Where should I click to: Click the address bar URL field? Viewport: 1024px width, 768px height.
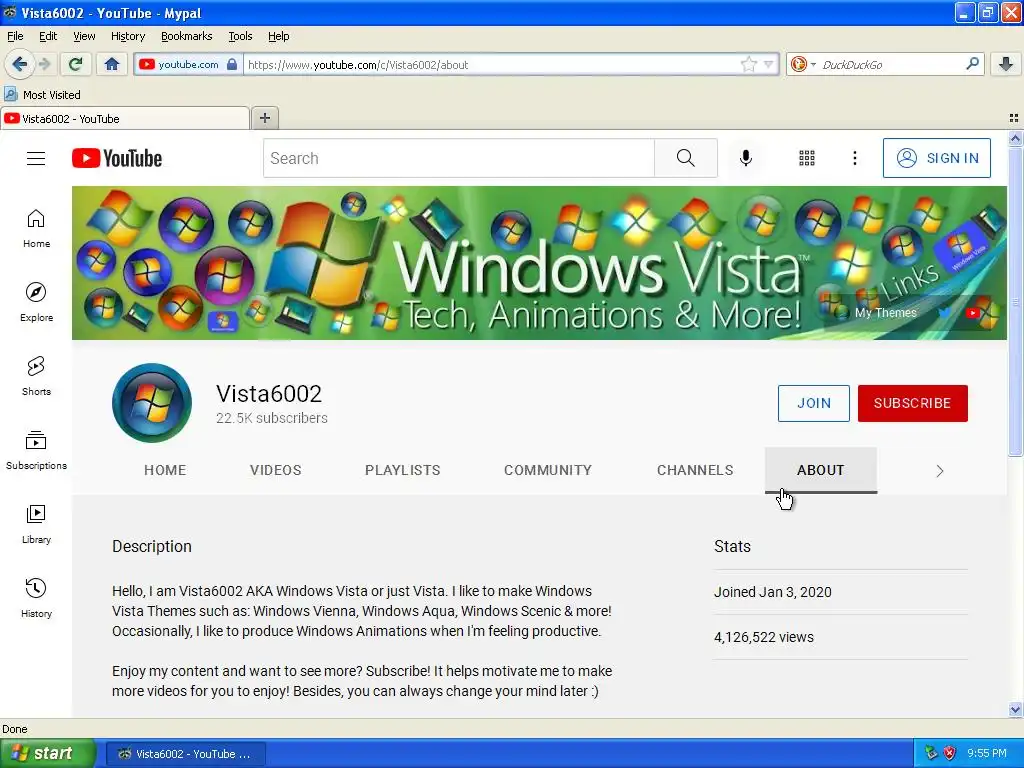[x=491, y=65]
